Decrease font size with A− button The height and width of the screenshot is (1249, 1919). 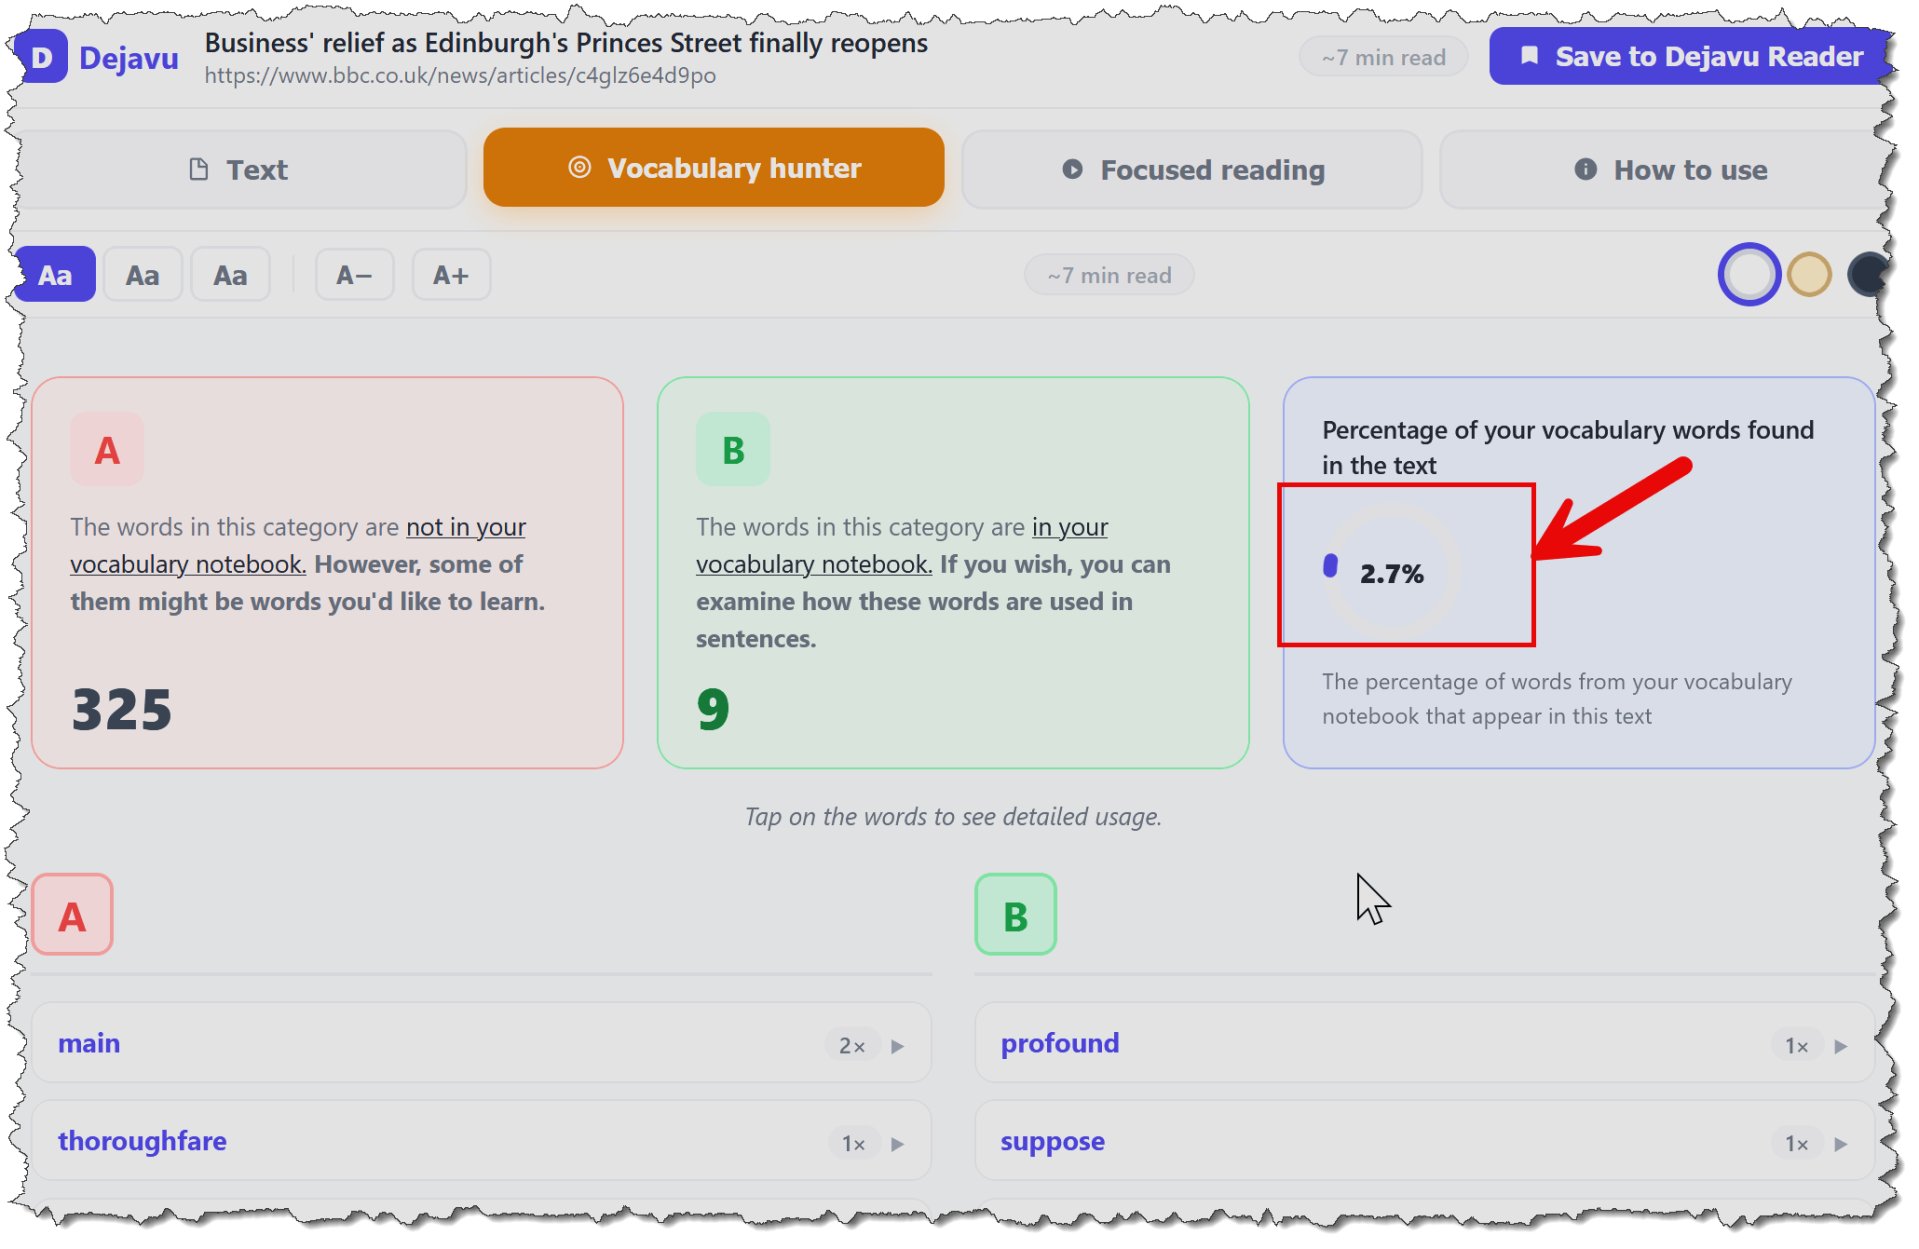click(355, 275)
